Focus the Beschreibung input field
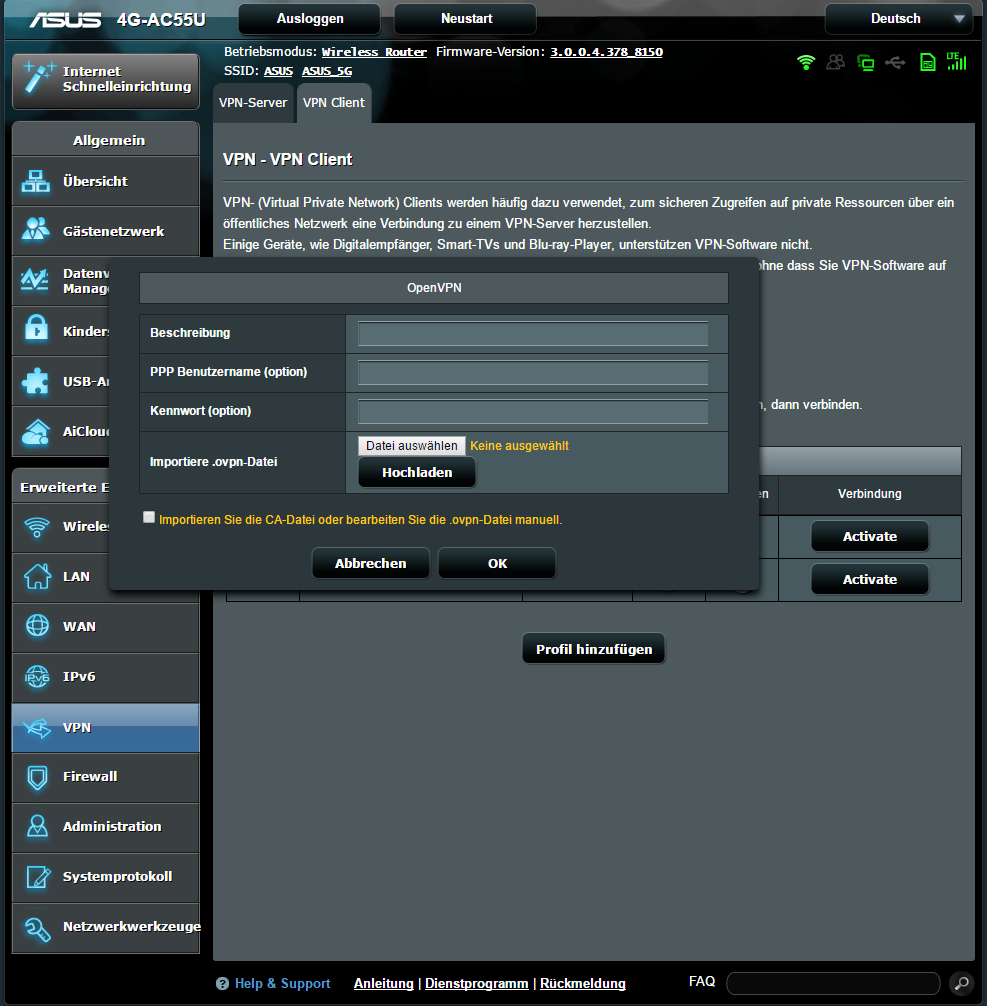Screen dimensions: 987x1006 pos(532,333)
